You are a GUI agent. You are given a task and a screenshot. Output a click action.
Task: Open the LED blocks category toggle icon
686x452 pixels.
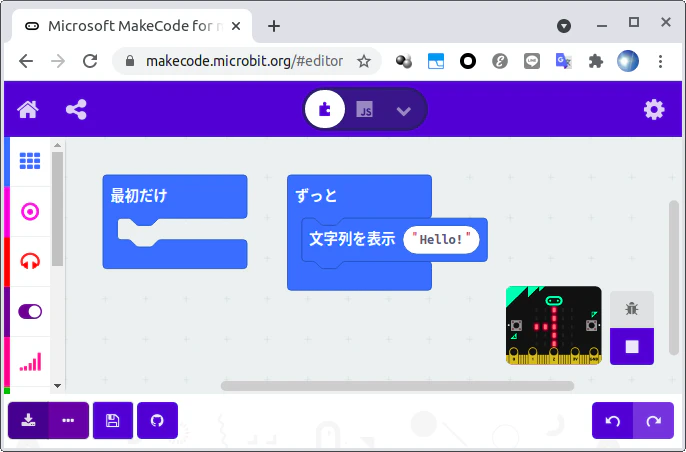30,312
